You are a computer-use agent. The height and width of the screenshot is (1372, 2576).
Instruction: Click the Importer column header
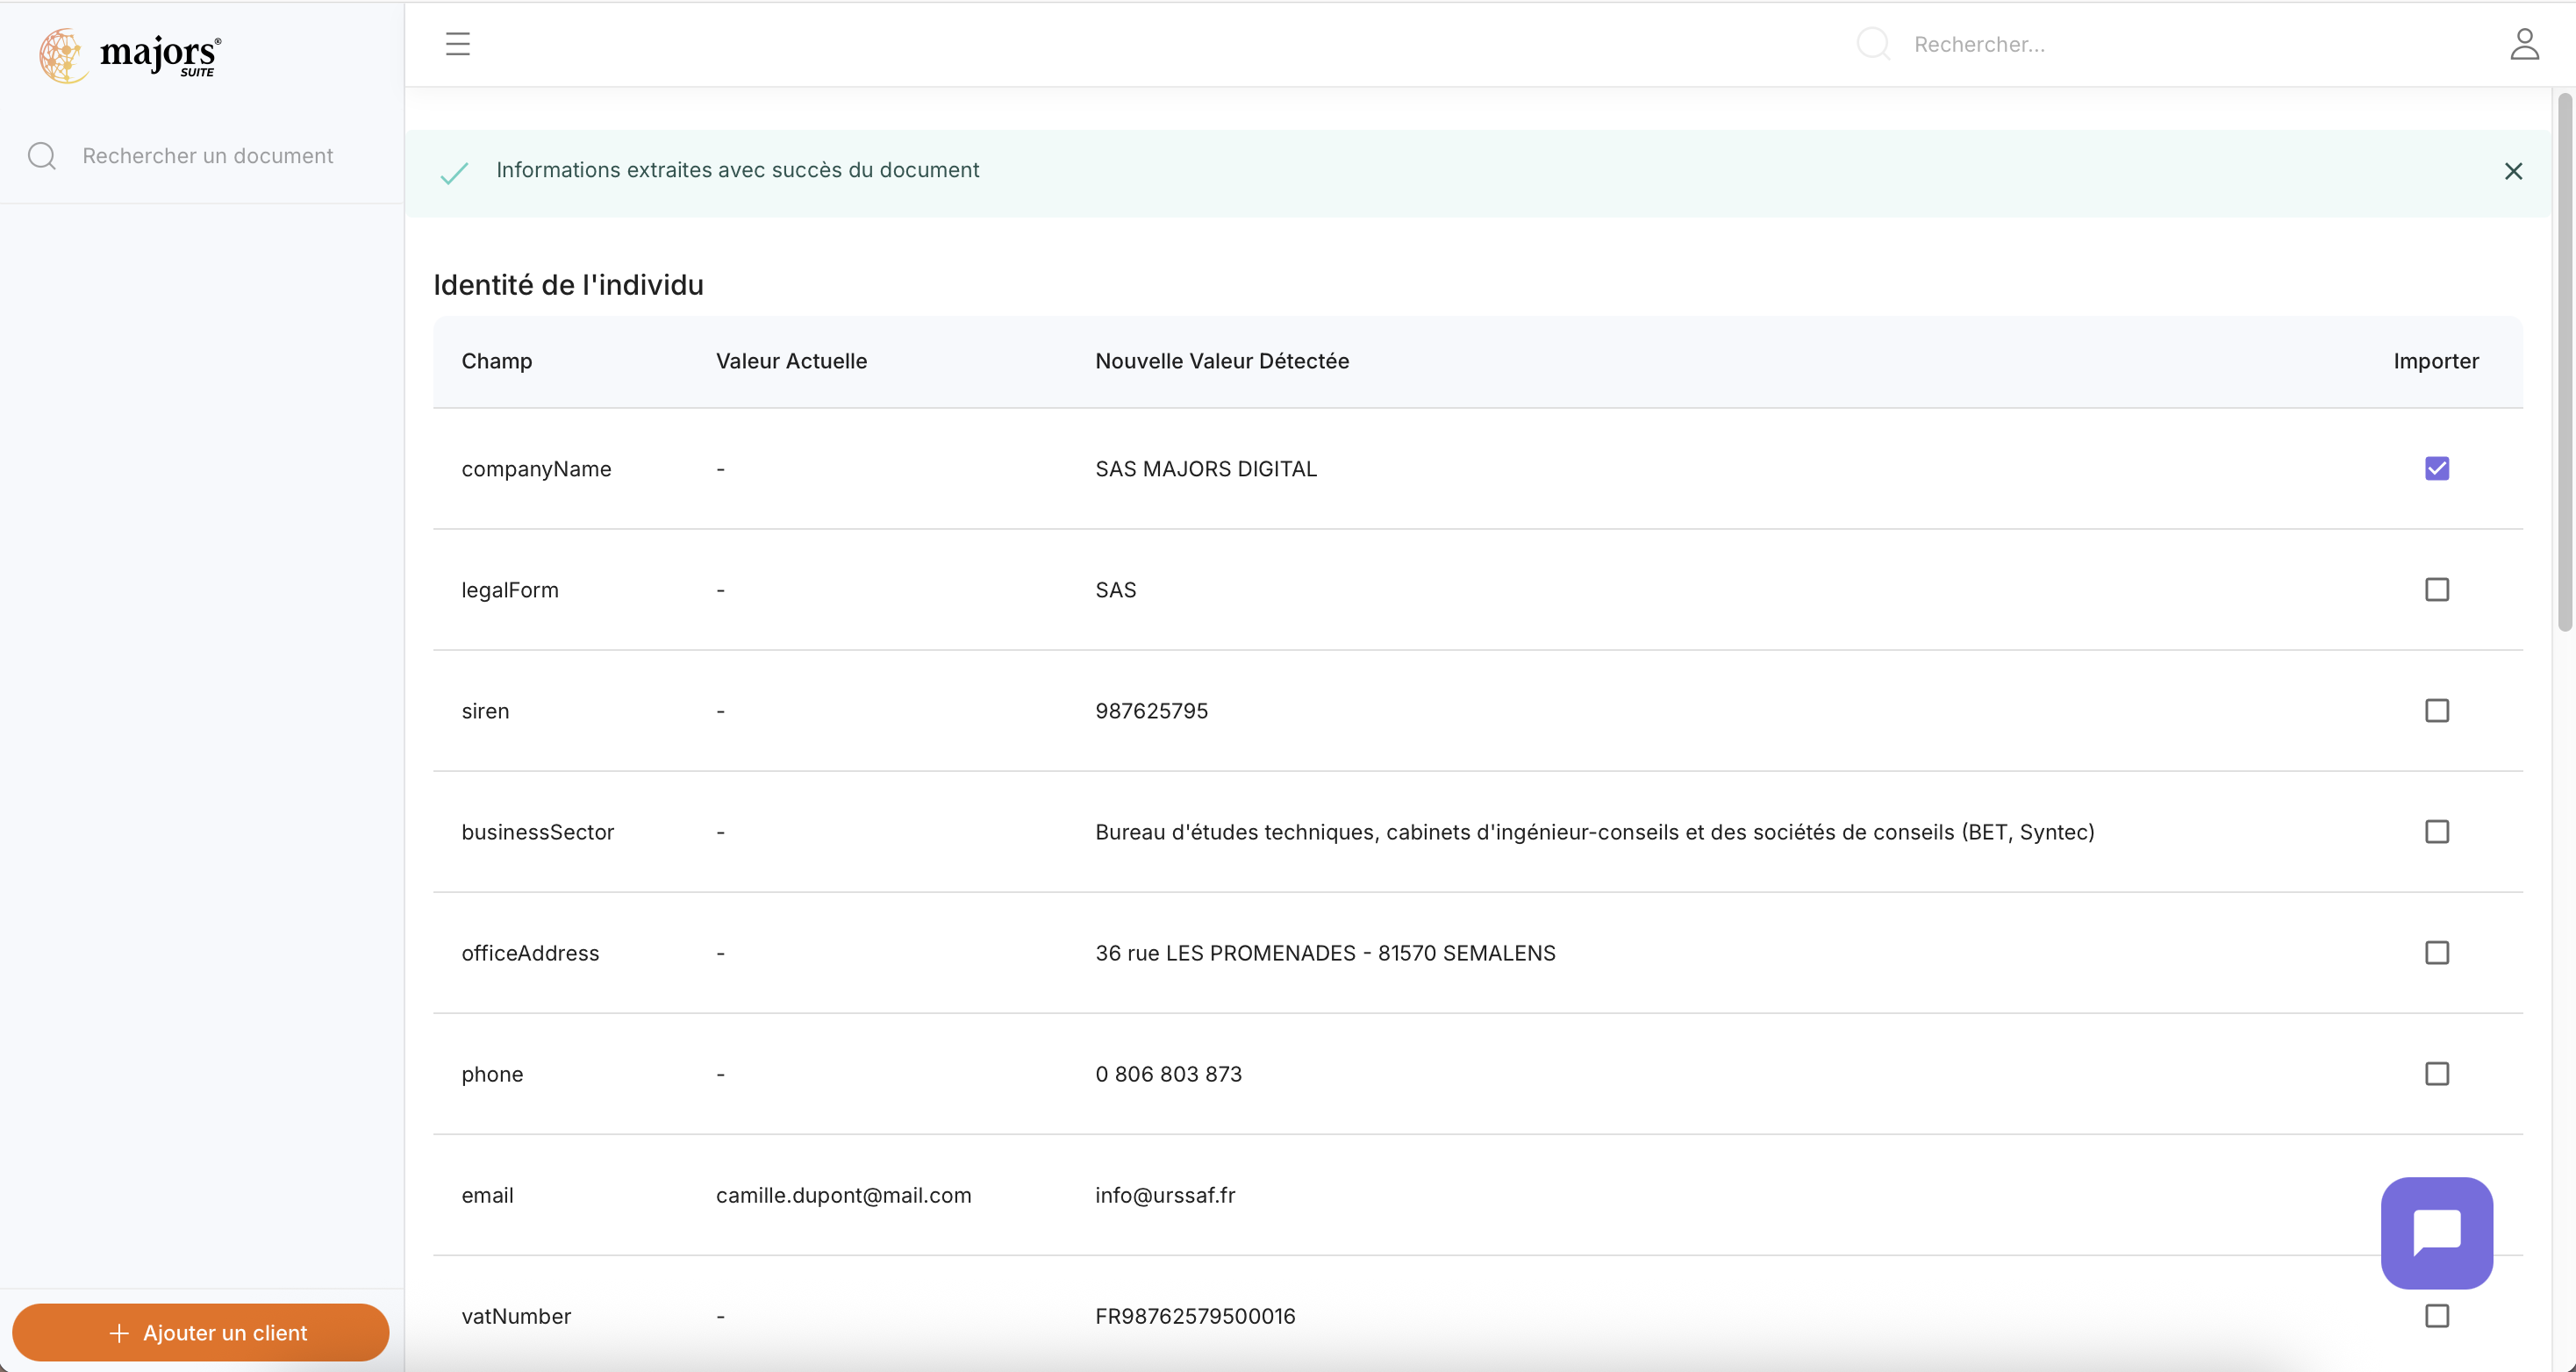[2435, 361]
